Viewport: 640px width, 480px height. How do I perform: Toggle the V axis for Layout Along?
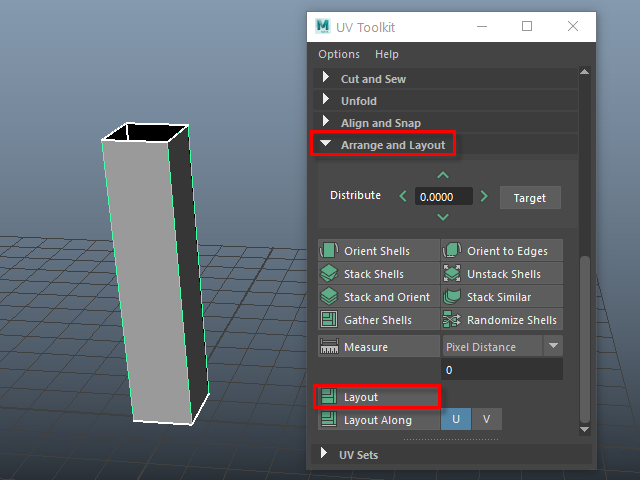(486, 420)
